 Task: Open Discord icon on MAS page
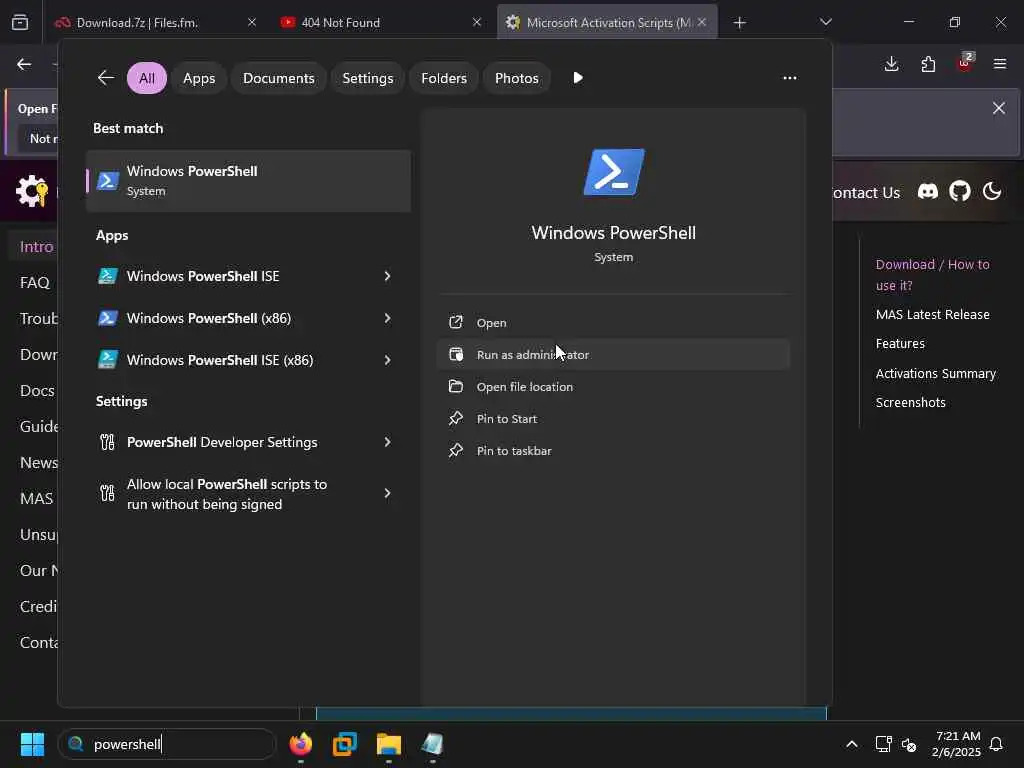pyautogui.click(x=927, y=191)
